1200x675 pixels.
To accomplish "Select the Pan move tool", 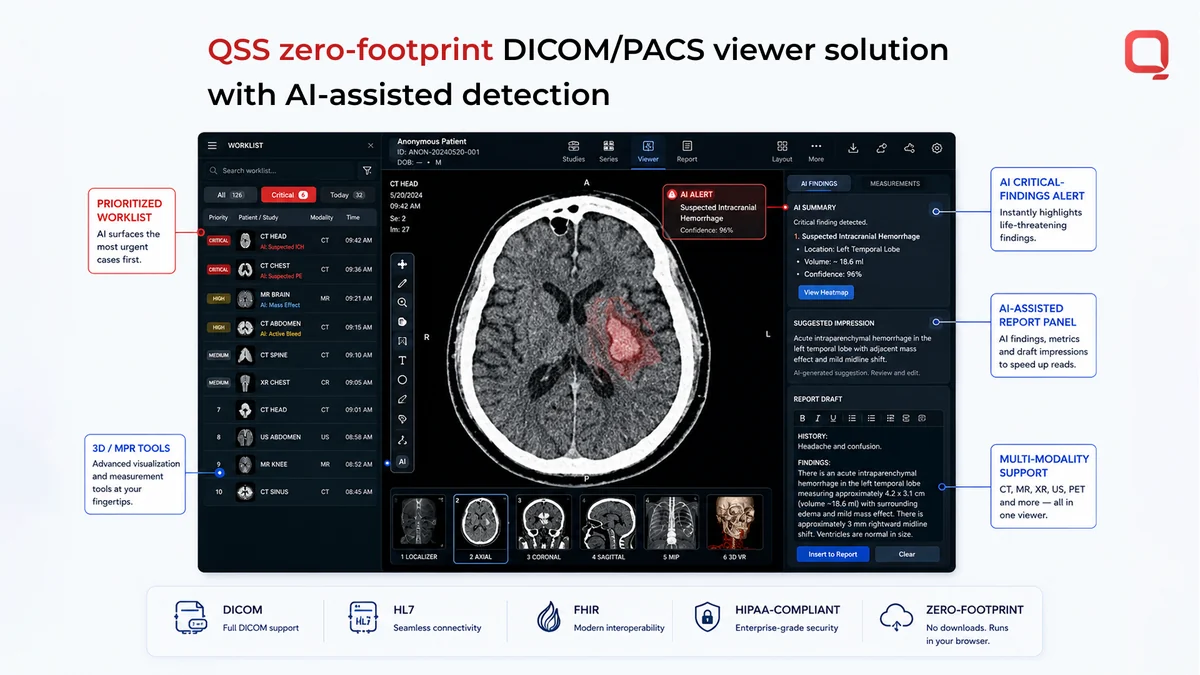I will point(402,264).
